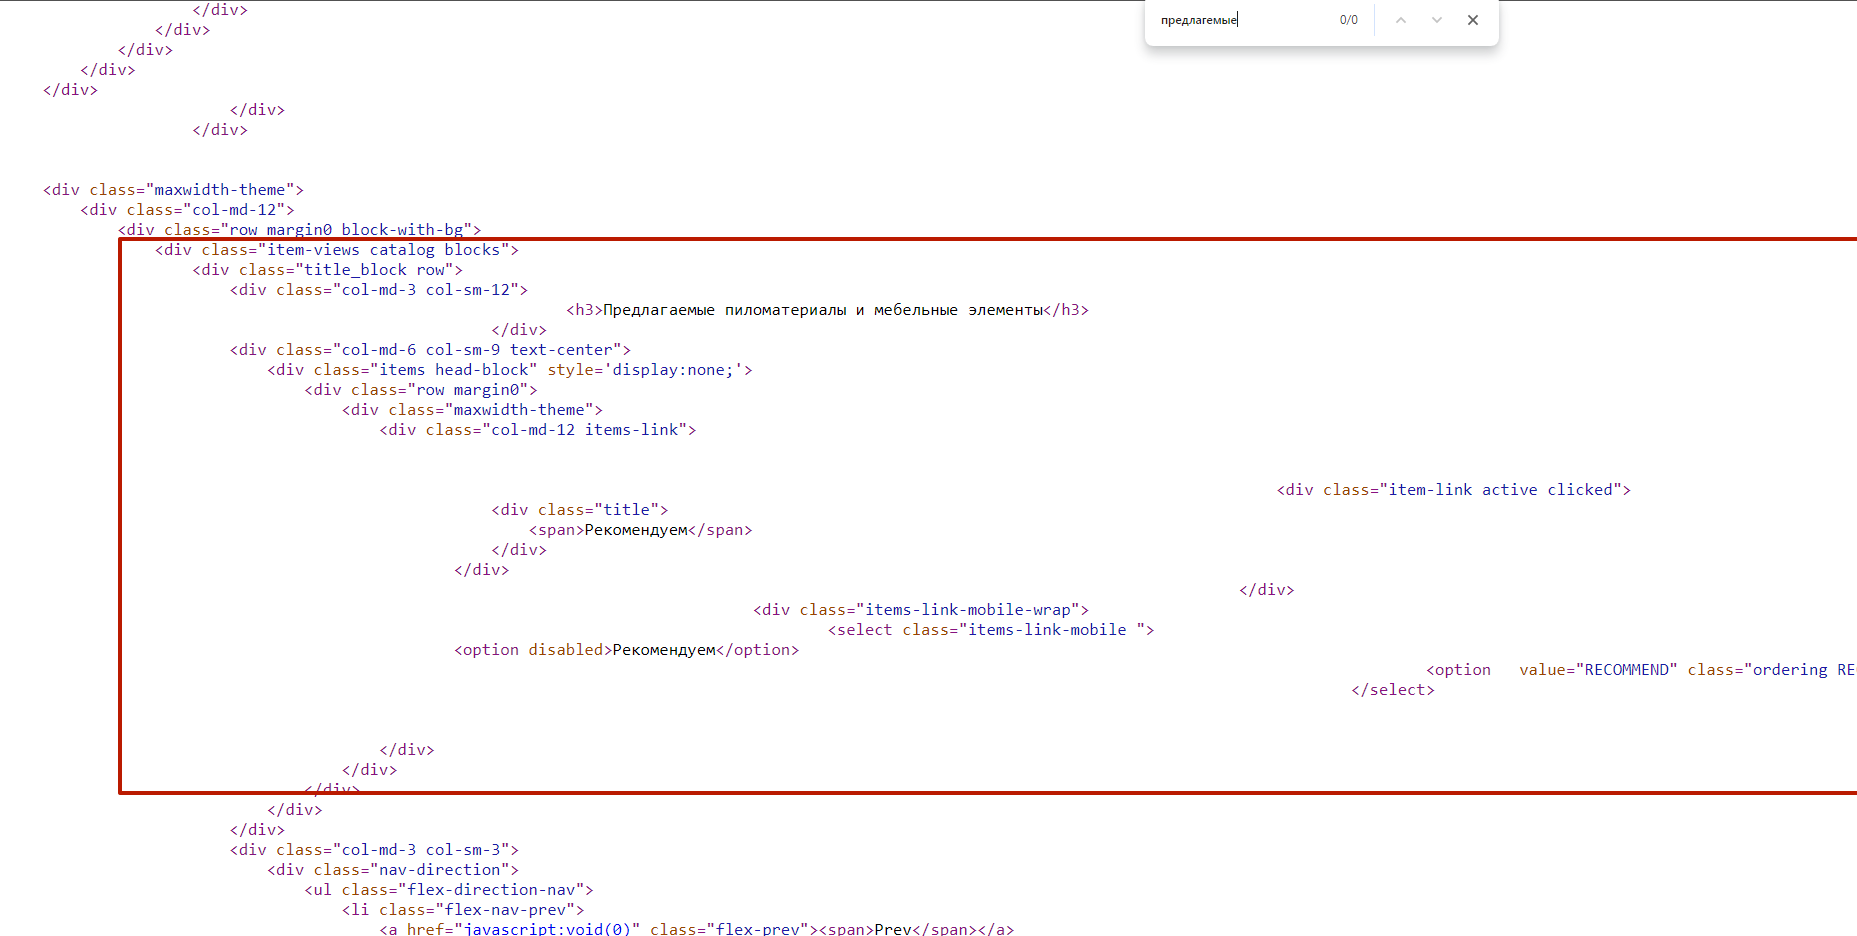This screenshot has width=1857, height=936.
Task: Click the items-link-mobile-wrap div line
Action: point(920,610)
